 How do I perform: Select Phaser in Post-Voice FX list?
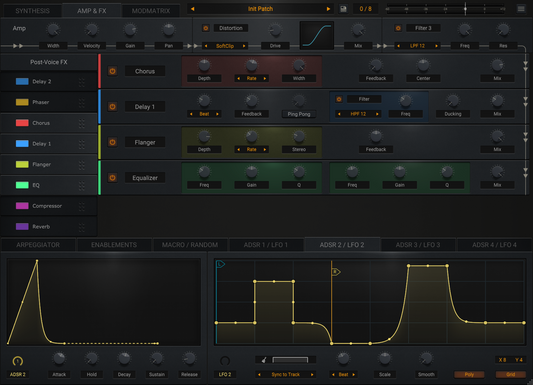pyautogui.click(x=49, y=103)
